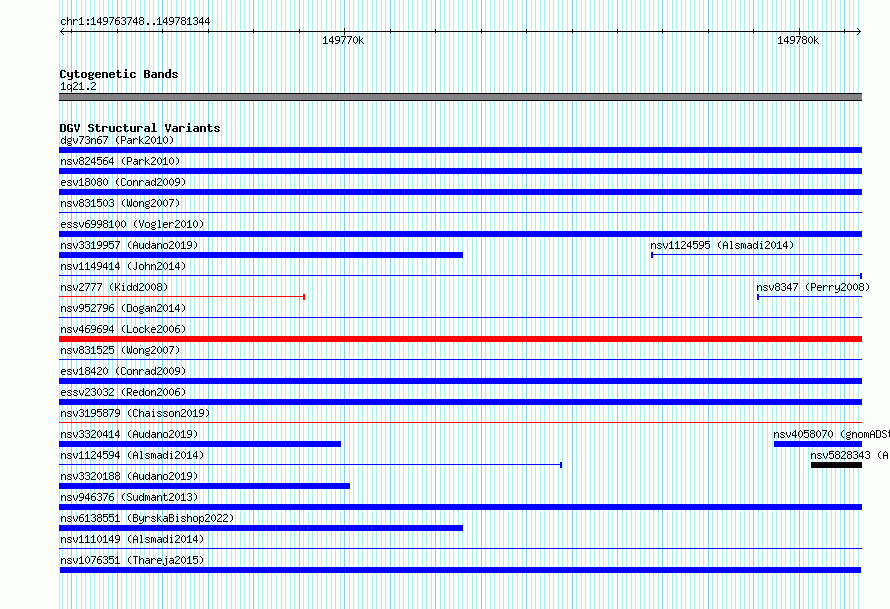Click nsv469694 (Locke2006) variant label
The image size is (890, 609).
pyautogui.click(x=123, y=329)
